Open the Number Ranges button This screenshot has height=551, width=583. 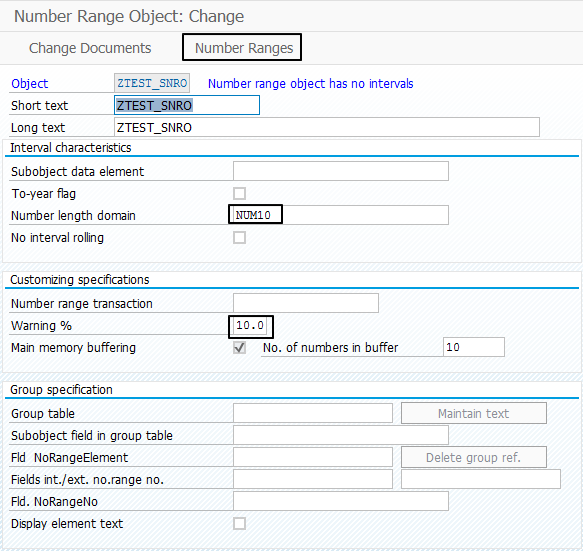pyautogui.click(x=244, y=48)
